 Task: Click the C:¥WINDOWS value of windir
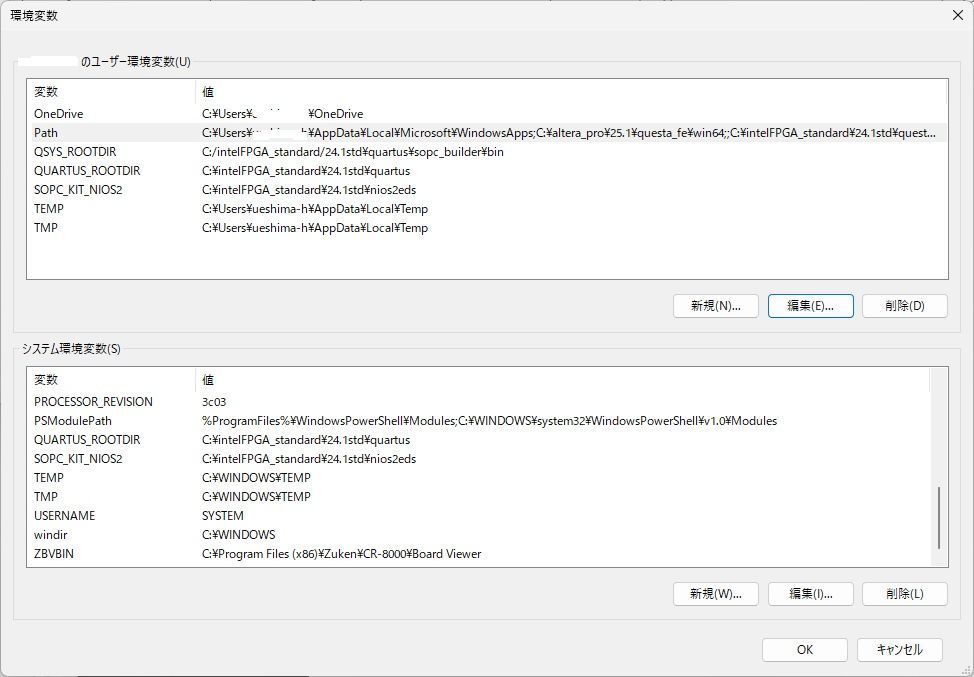click(239, 535)
